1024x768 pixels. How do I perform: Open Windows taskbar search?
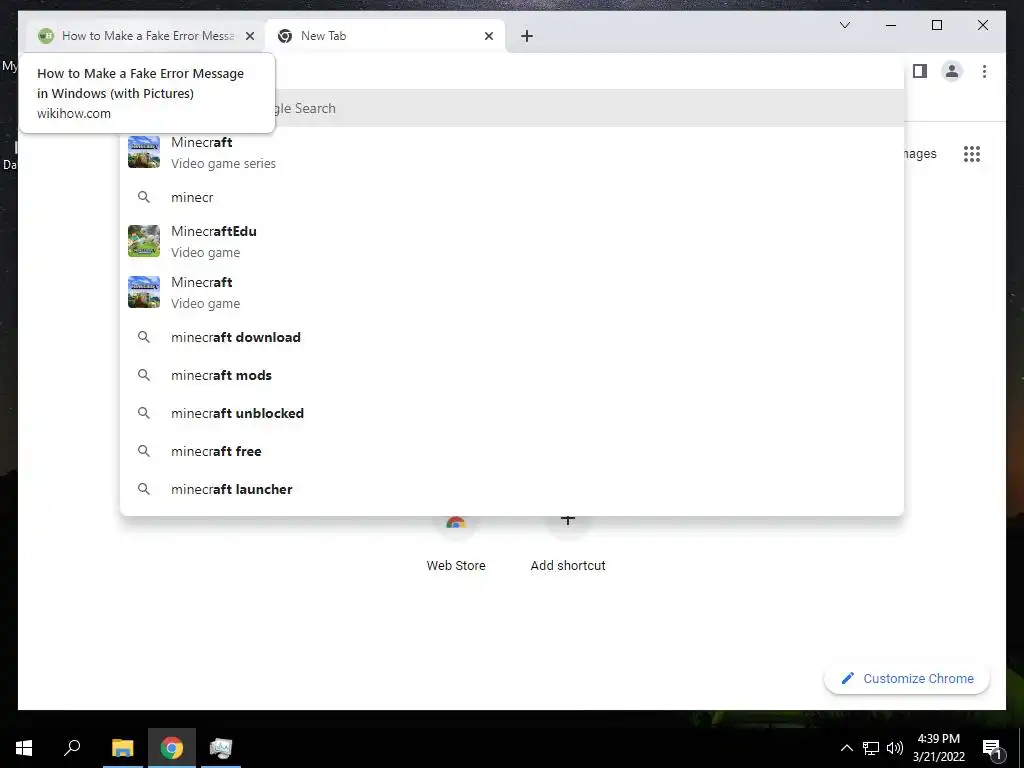[72, 748]
